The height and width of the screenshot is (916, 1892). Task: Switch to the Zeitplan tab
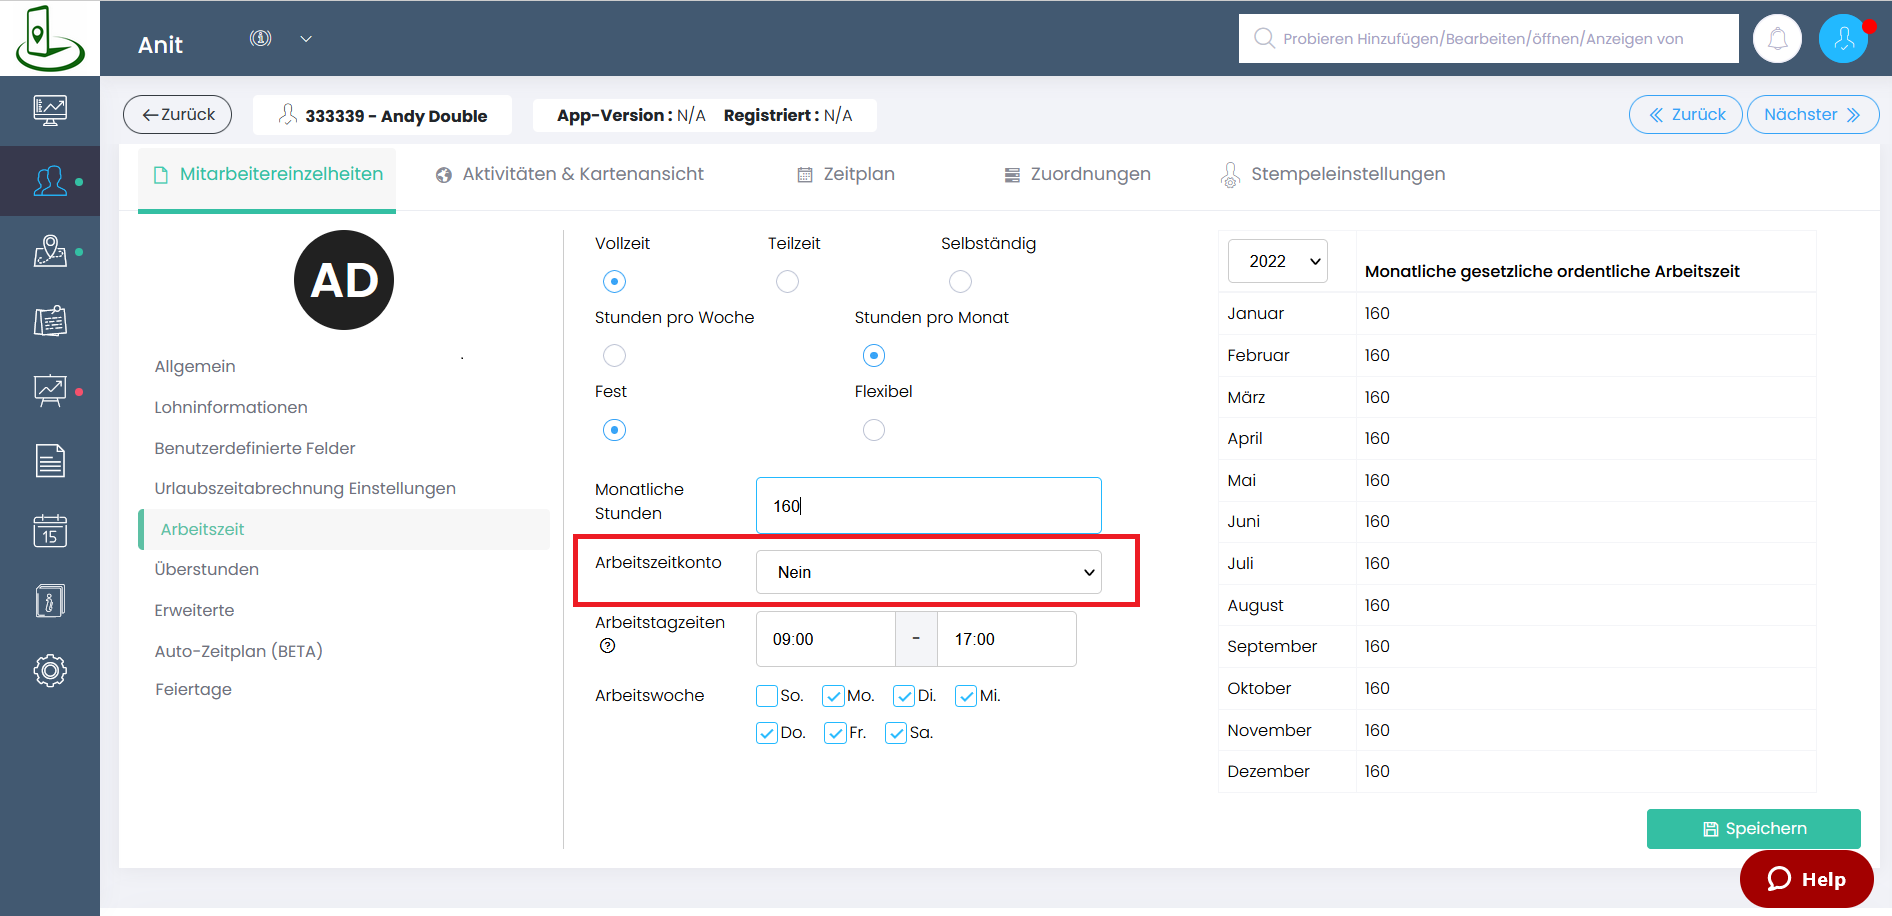click(846, 174)
